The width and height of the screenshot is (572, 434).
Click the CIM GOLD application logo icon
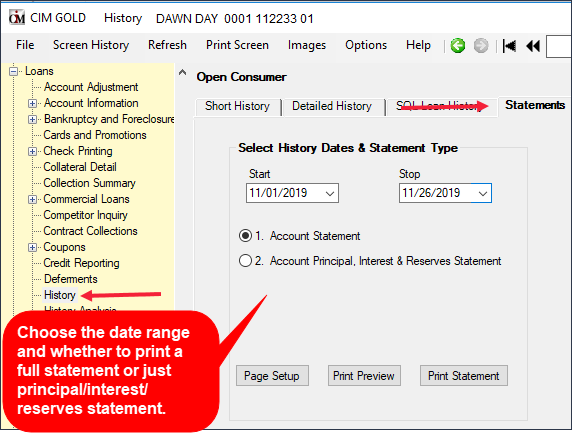17,18
